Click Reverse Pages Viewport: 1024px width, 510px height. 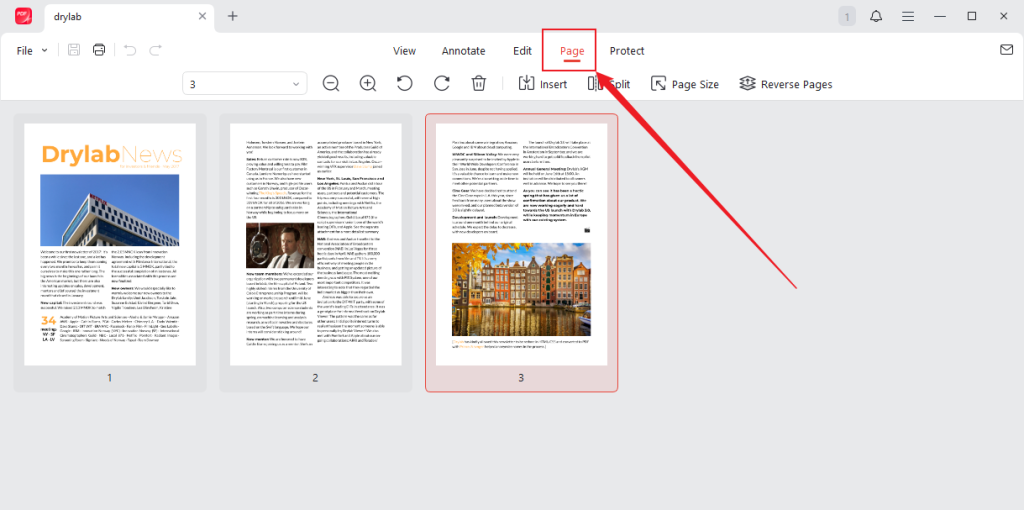tap(786, 84)
